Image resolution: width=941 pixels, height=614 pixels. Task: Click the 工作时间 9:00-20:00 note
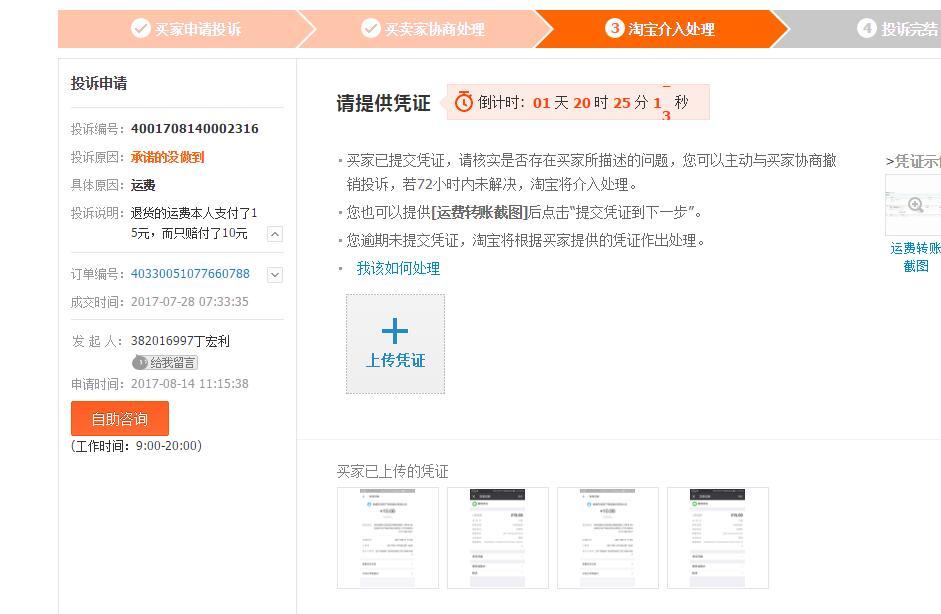(x=136, y=446)
